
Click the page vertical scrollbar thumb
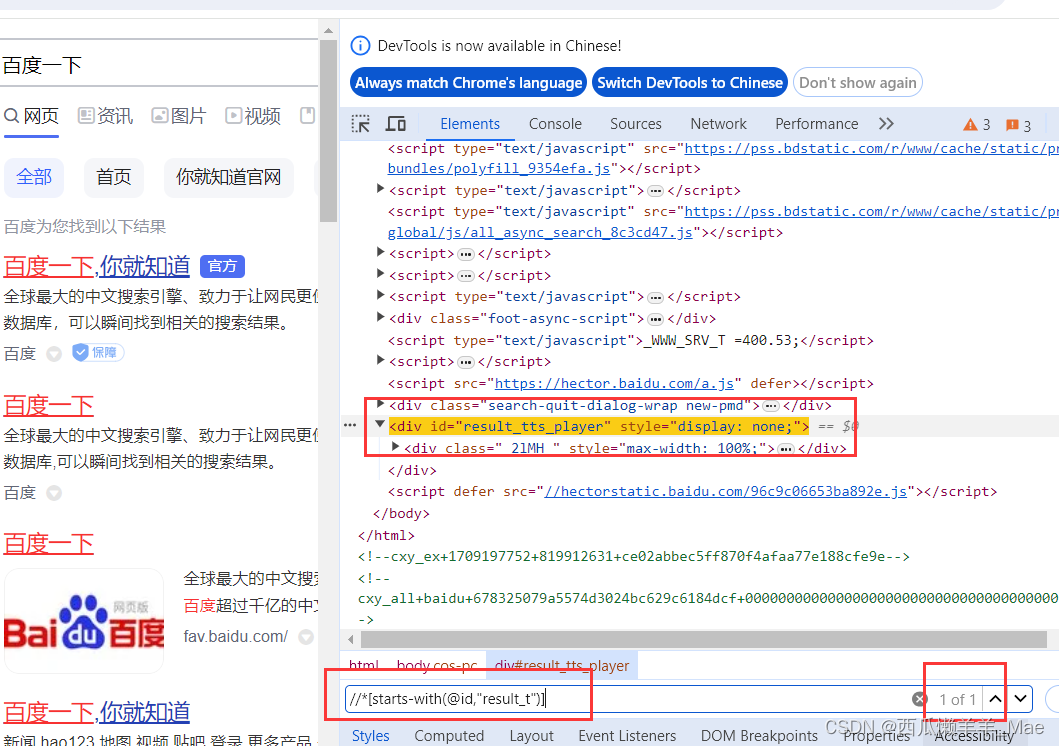tap(328, 131)
